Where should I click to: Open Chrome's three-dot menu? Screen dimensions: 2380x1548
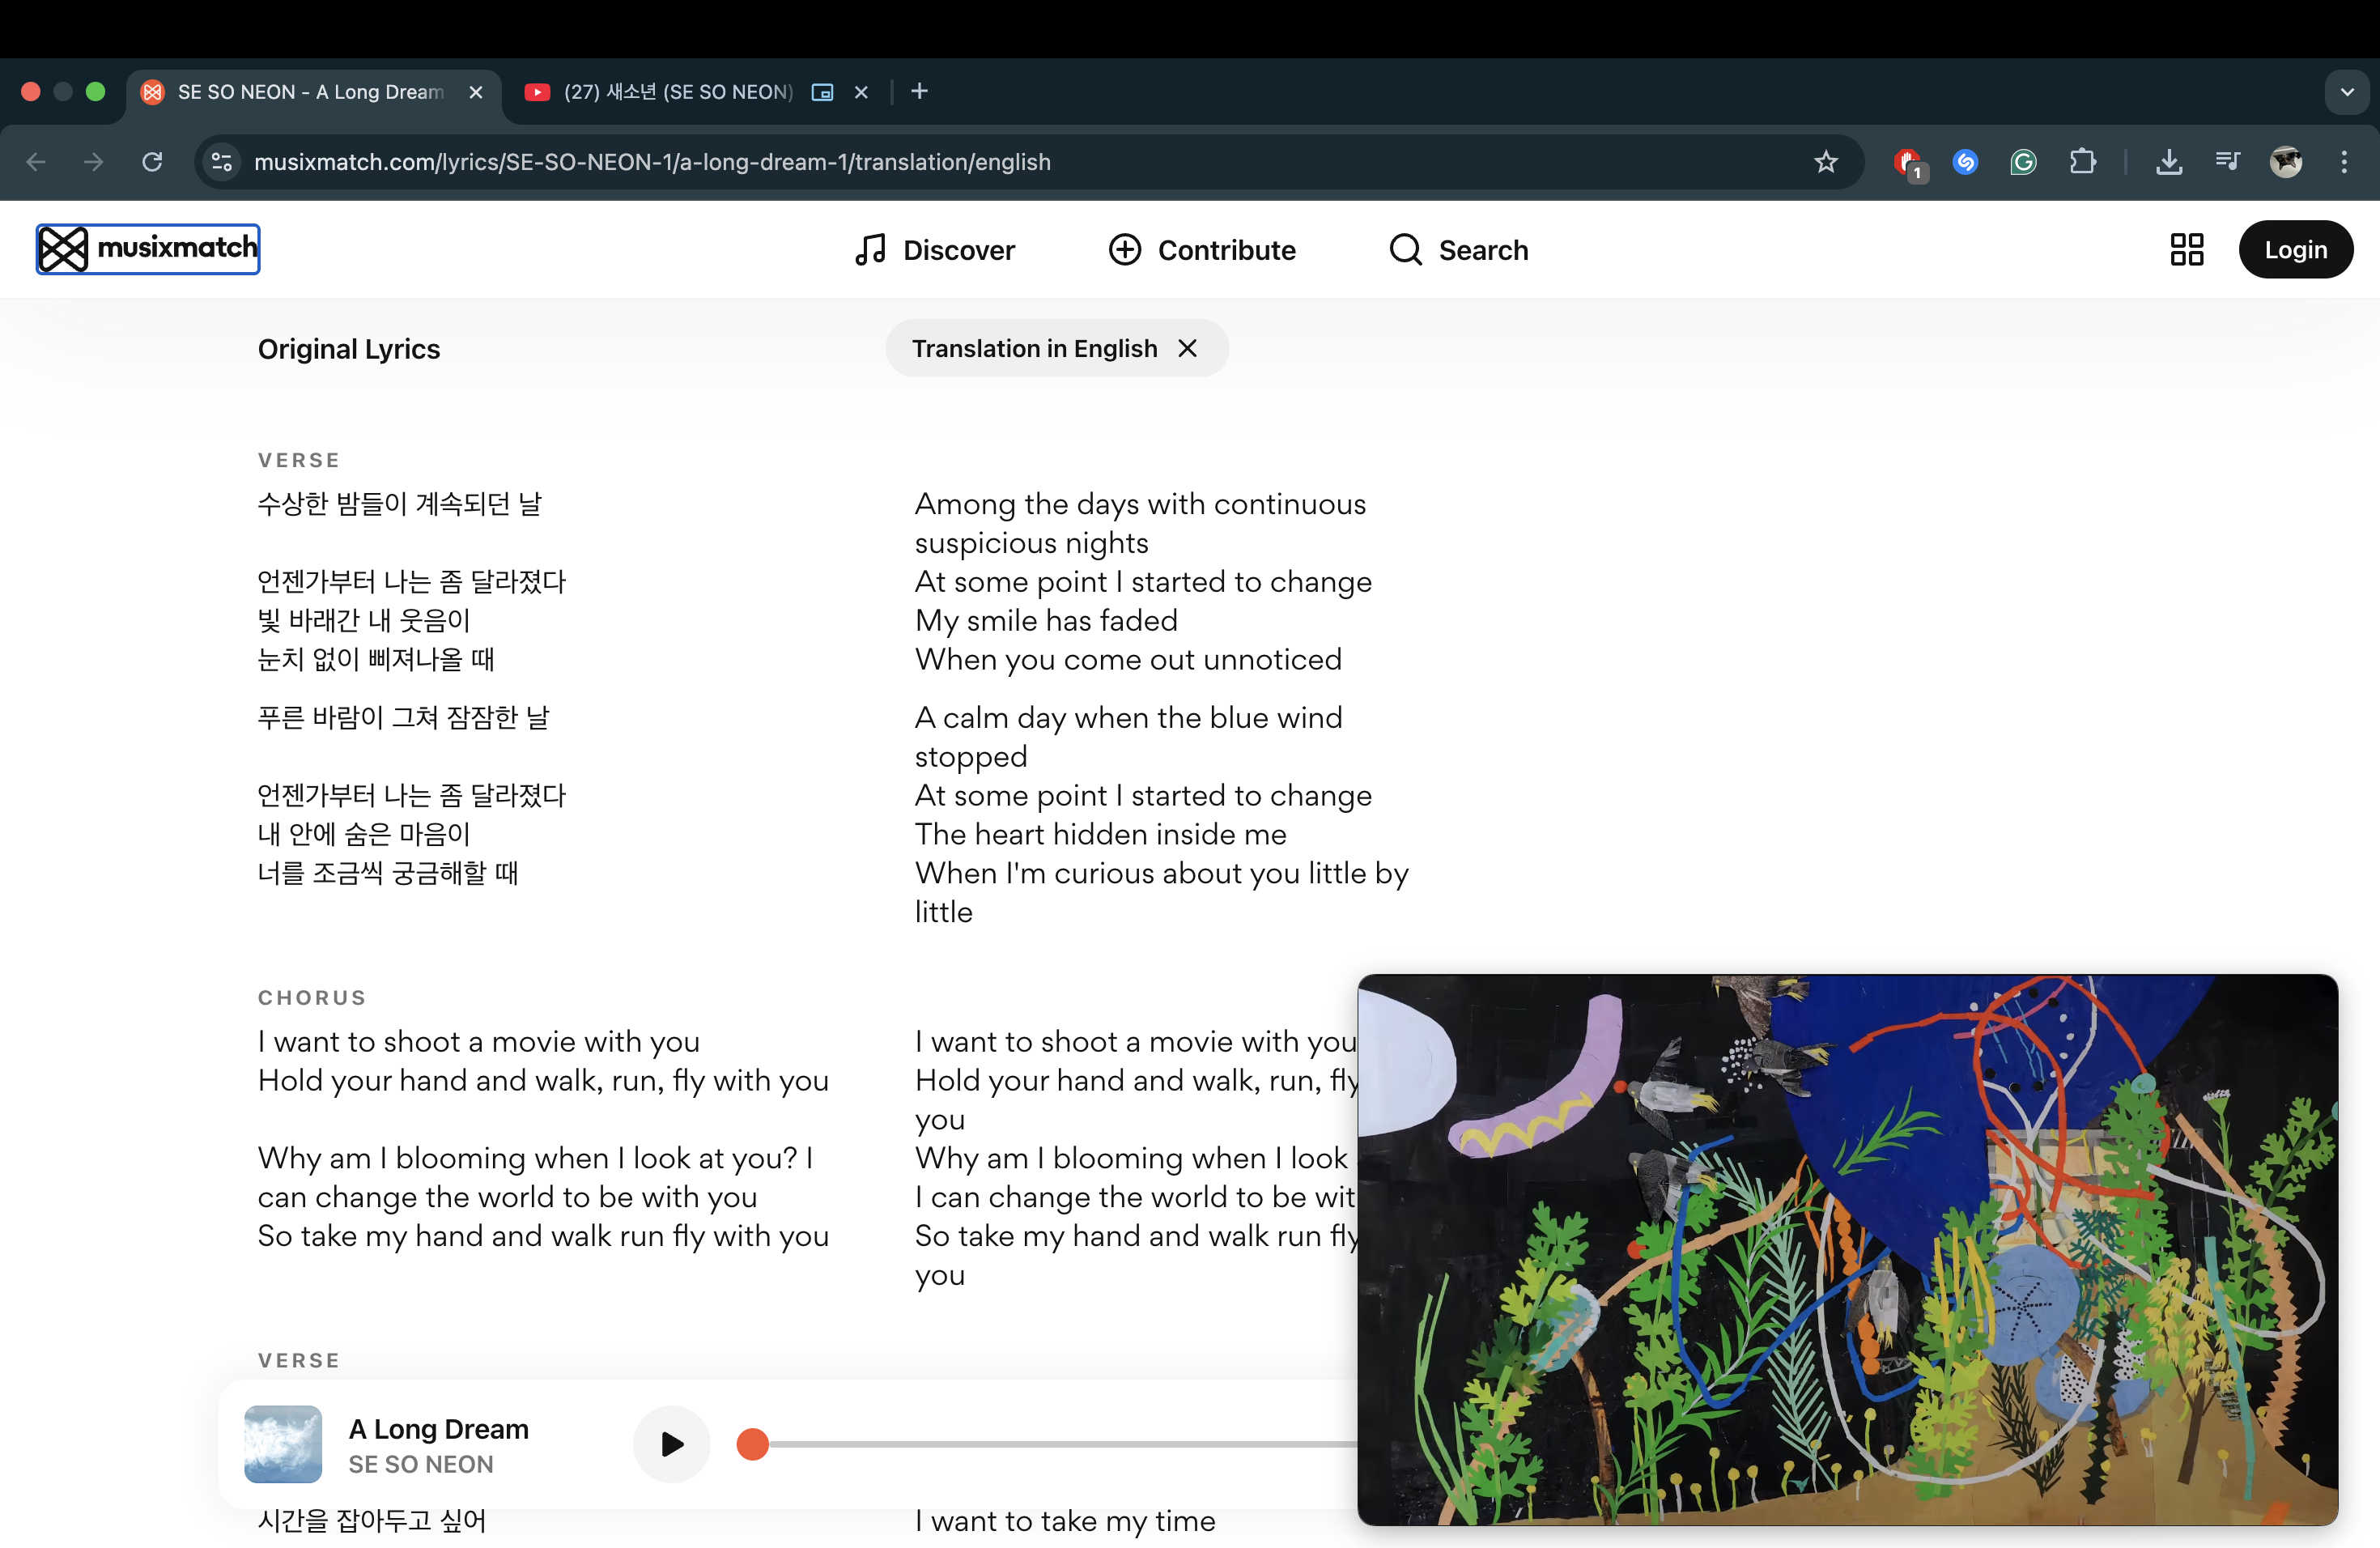pos(2345,162)
